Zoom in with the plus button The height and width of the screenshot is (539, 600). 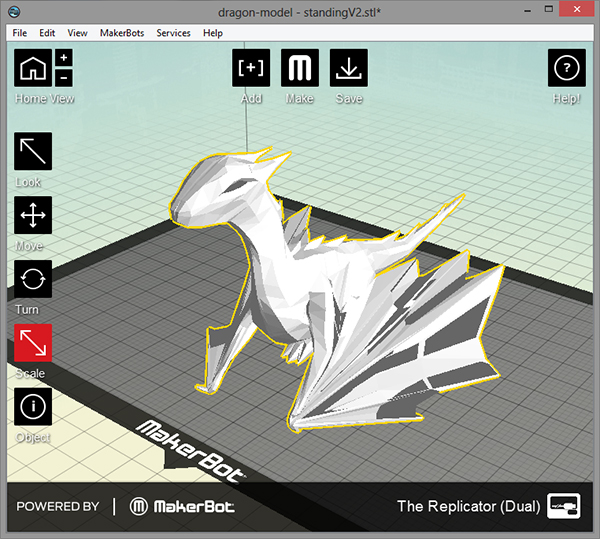(x=64, y=58)
